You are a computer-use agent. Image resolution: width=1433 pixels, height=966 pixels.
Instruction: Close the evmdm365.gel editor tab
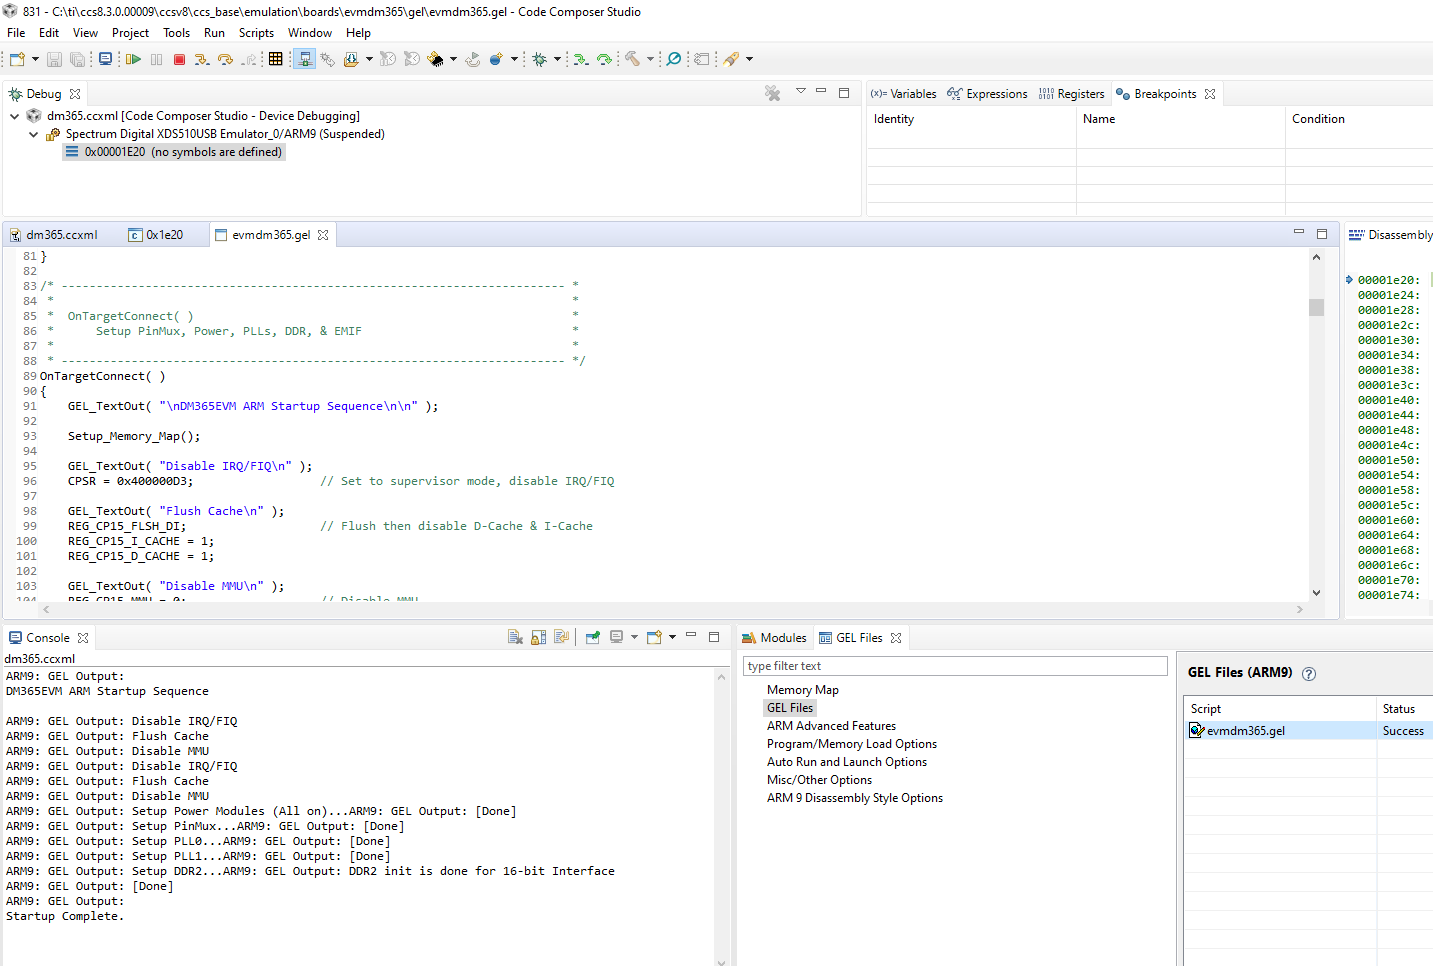(323, 235)
